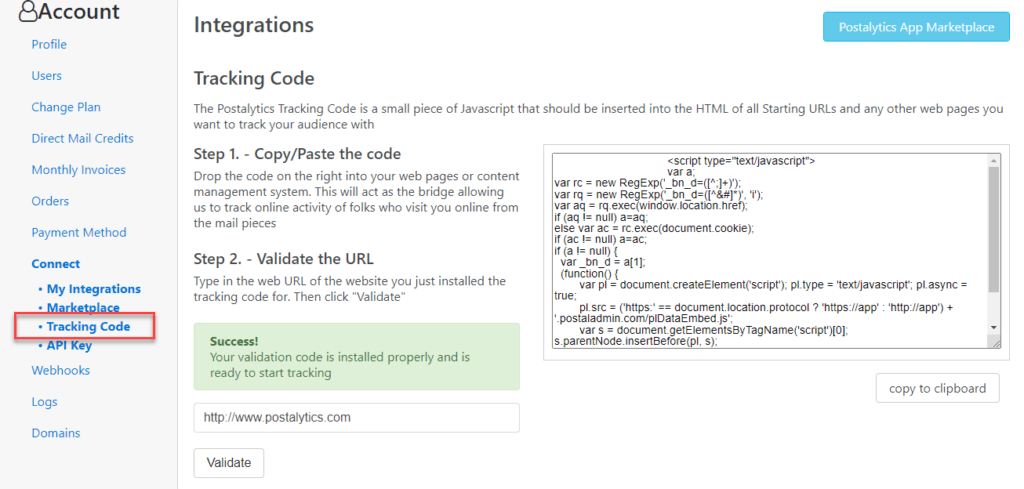Image resolution: width=1024 pixels, height=489 pixels.
Task: Go to Users settings
Action: point(46,76)
